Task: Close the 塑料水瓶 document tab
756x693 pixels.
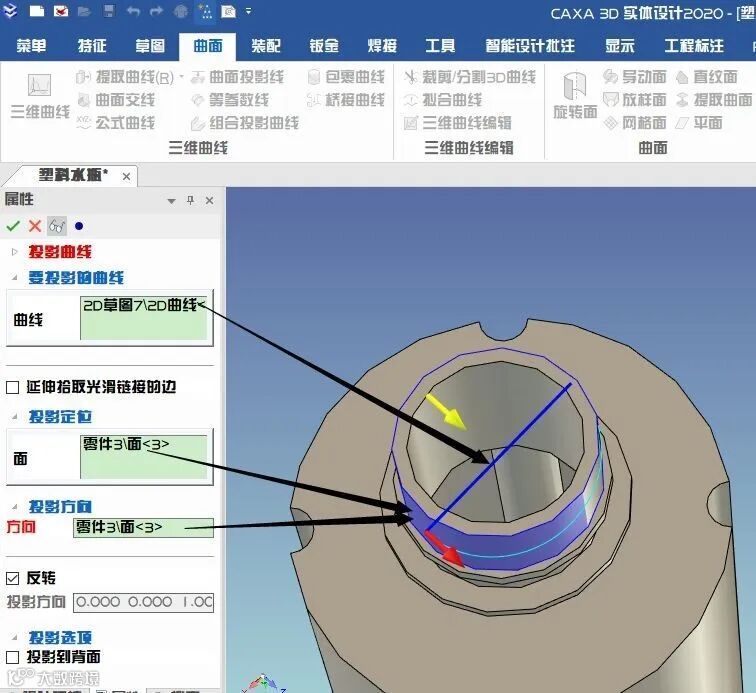Action: click(126, 177)
